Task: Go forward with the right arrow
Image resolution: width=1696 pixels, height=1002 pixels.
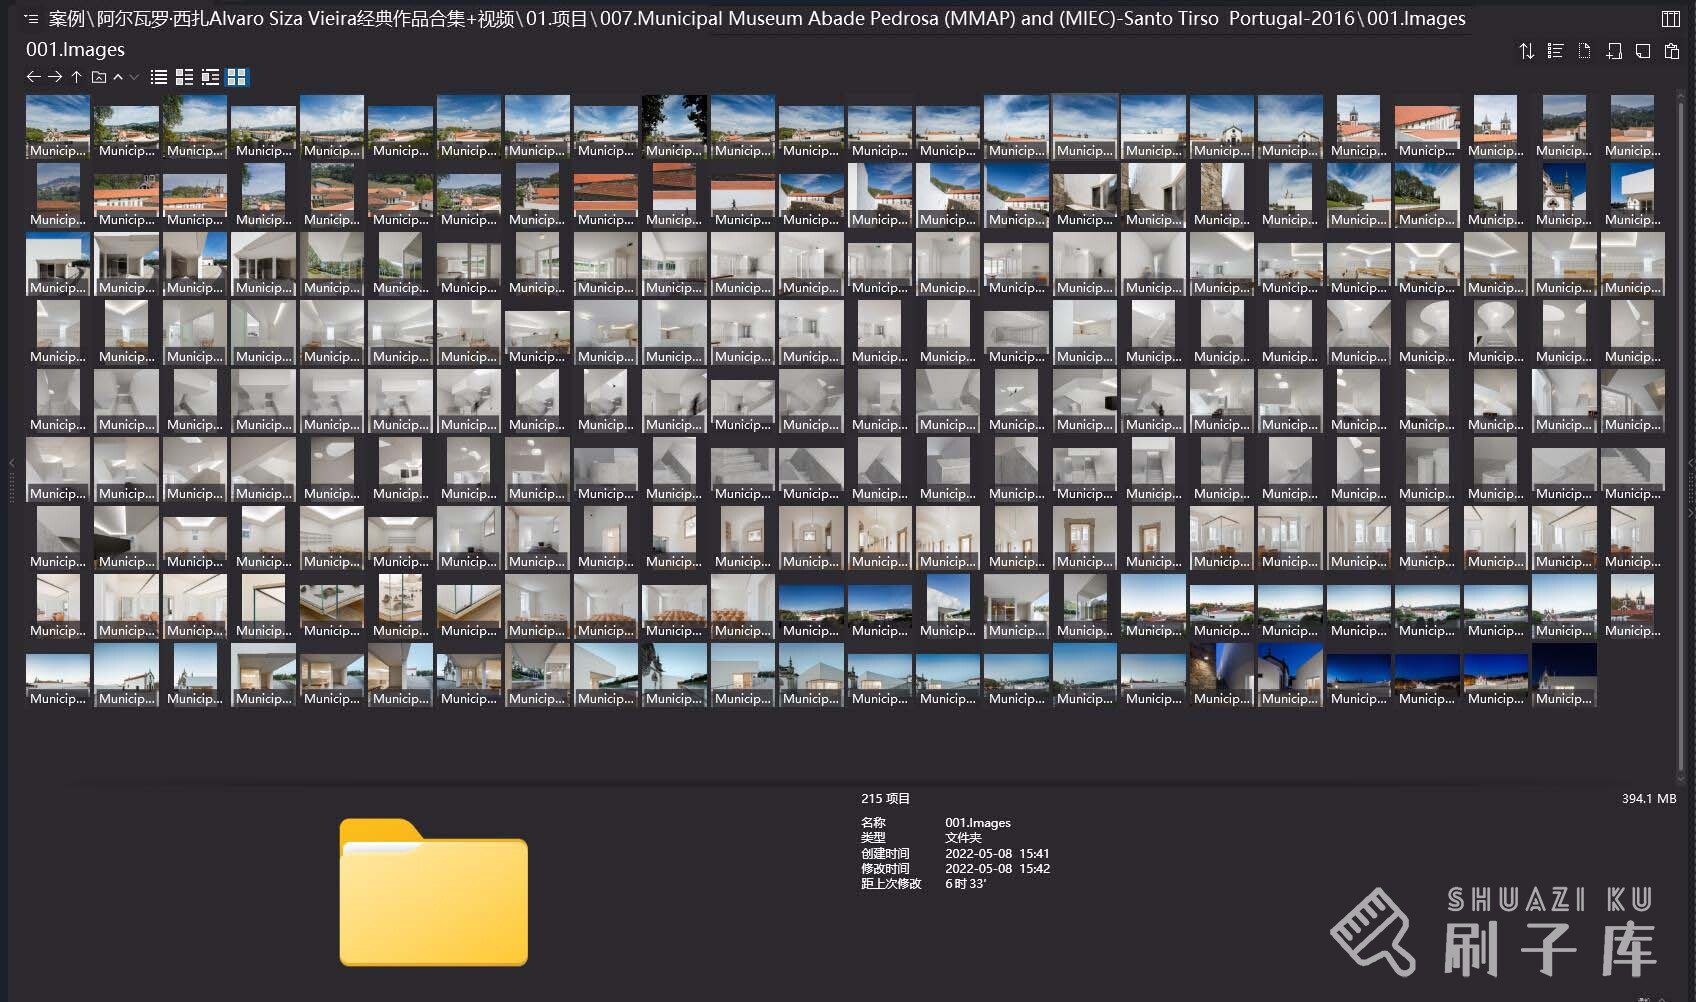Action: [x=55, y=77]
